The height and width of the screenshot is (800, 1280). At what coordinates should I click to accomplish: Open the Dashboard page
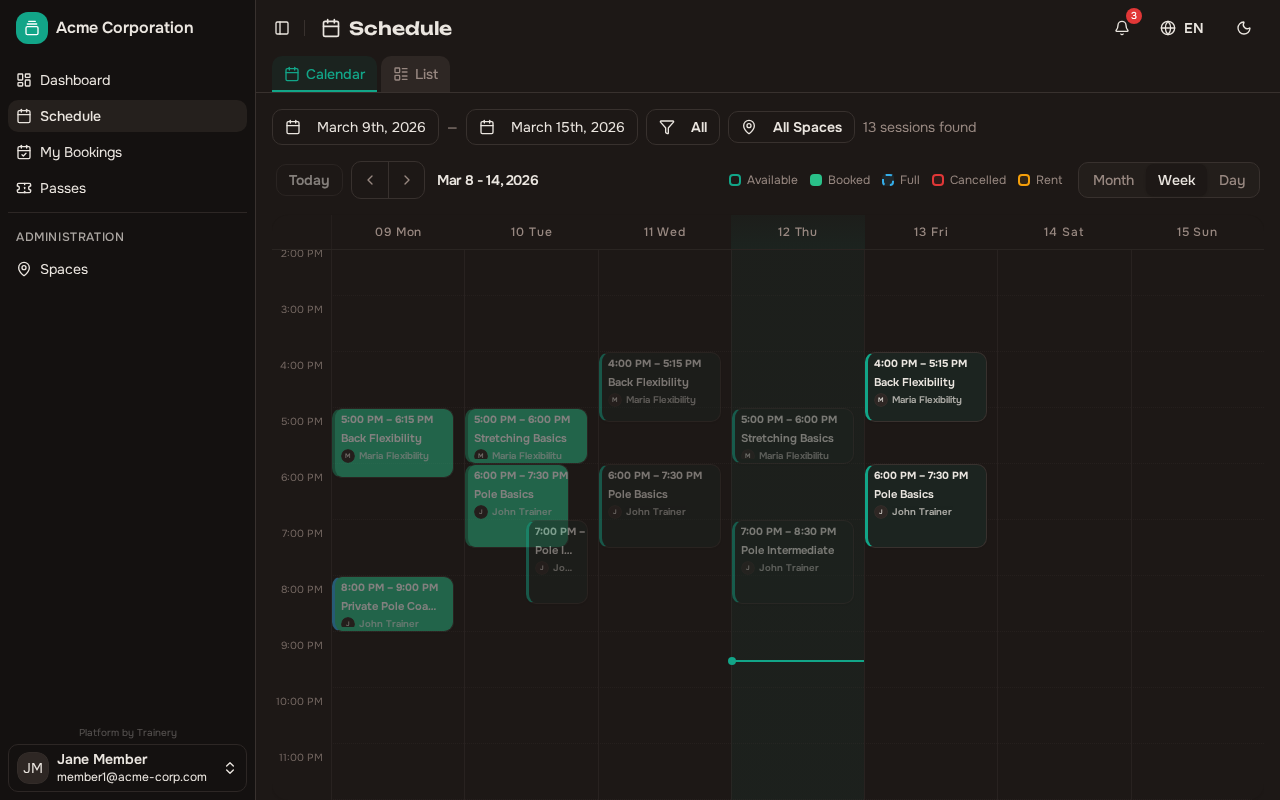point(127,80)
